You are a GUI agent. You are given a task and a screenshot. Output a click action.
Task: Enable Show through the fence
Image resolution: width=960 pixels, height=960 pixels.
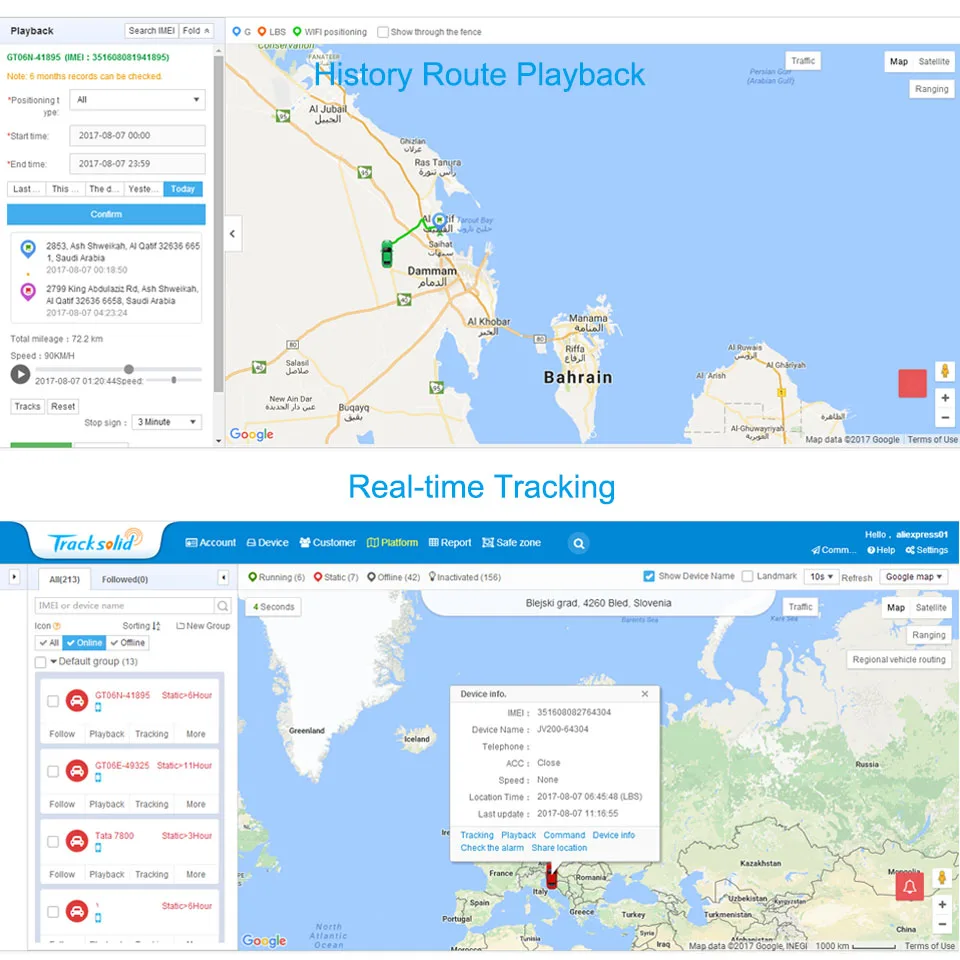click(383, 32)
